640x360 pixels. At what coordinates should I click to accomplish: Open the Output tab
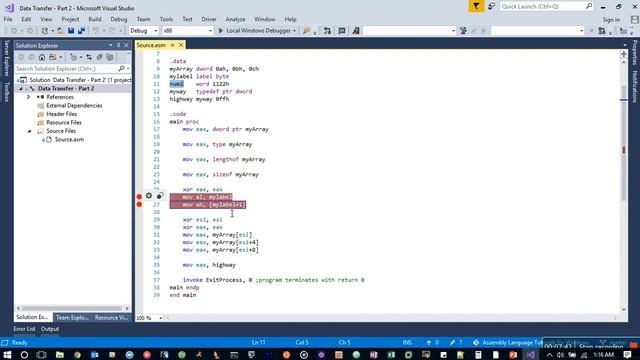pos(50,329)
